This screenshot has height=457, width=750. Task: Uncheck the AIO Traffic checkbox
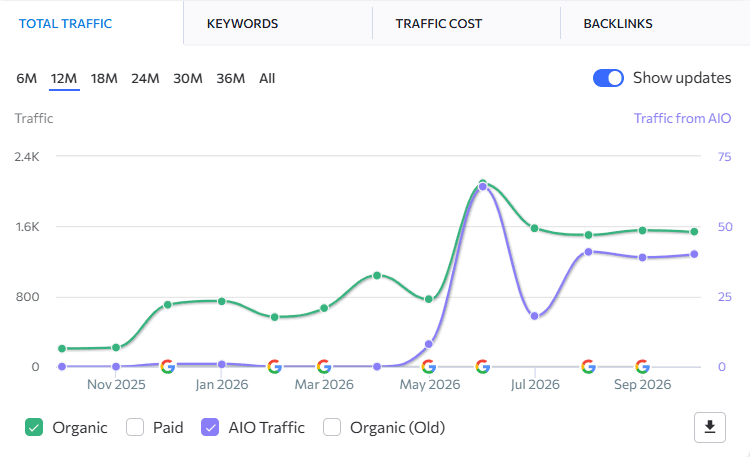point(210,427)
